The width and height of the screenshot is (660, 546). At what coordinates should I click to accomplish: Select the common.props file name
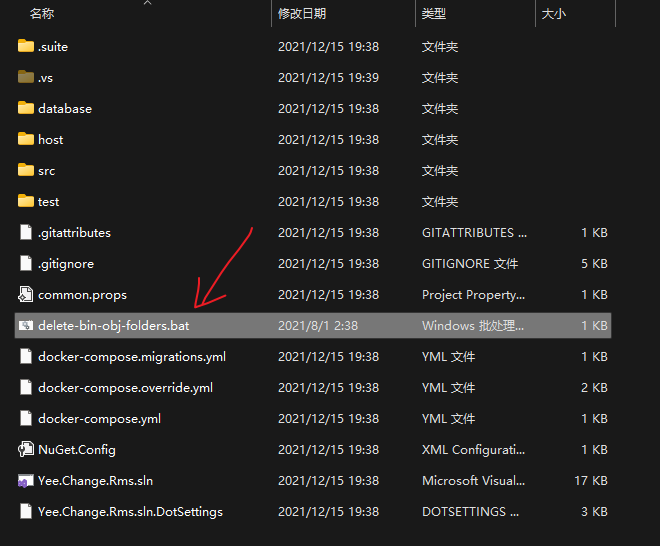click(x=82, y=295)
